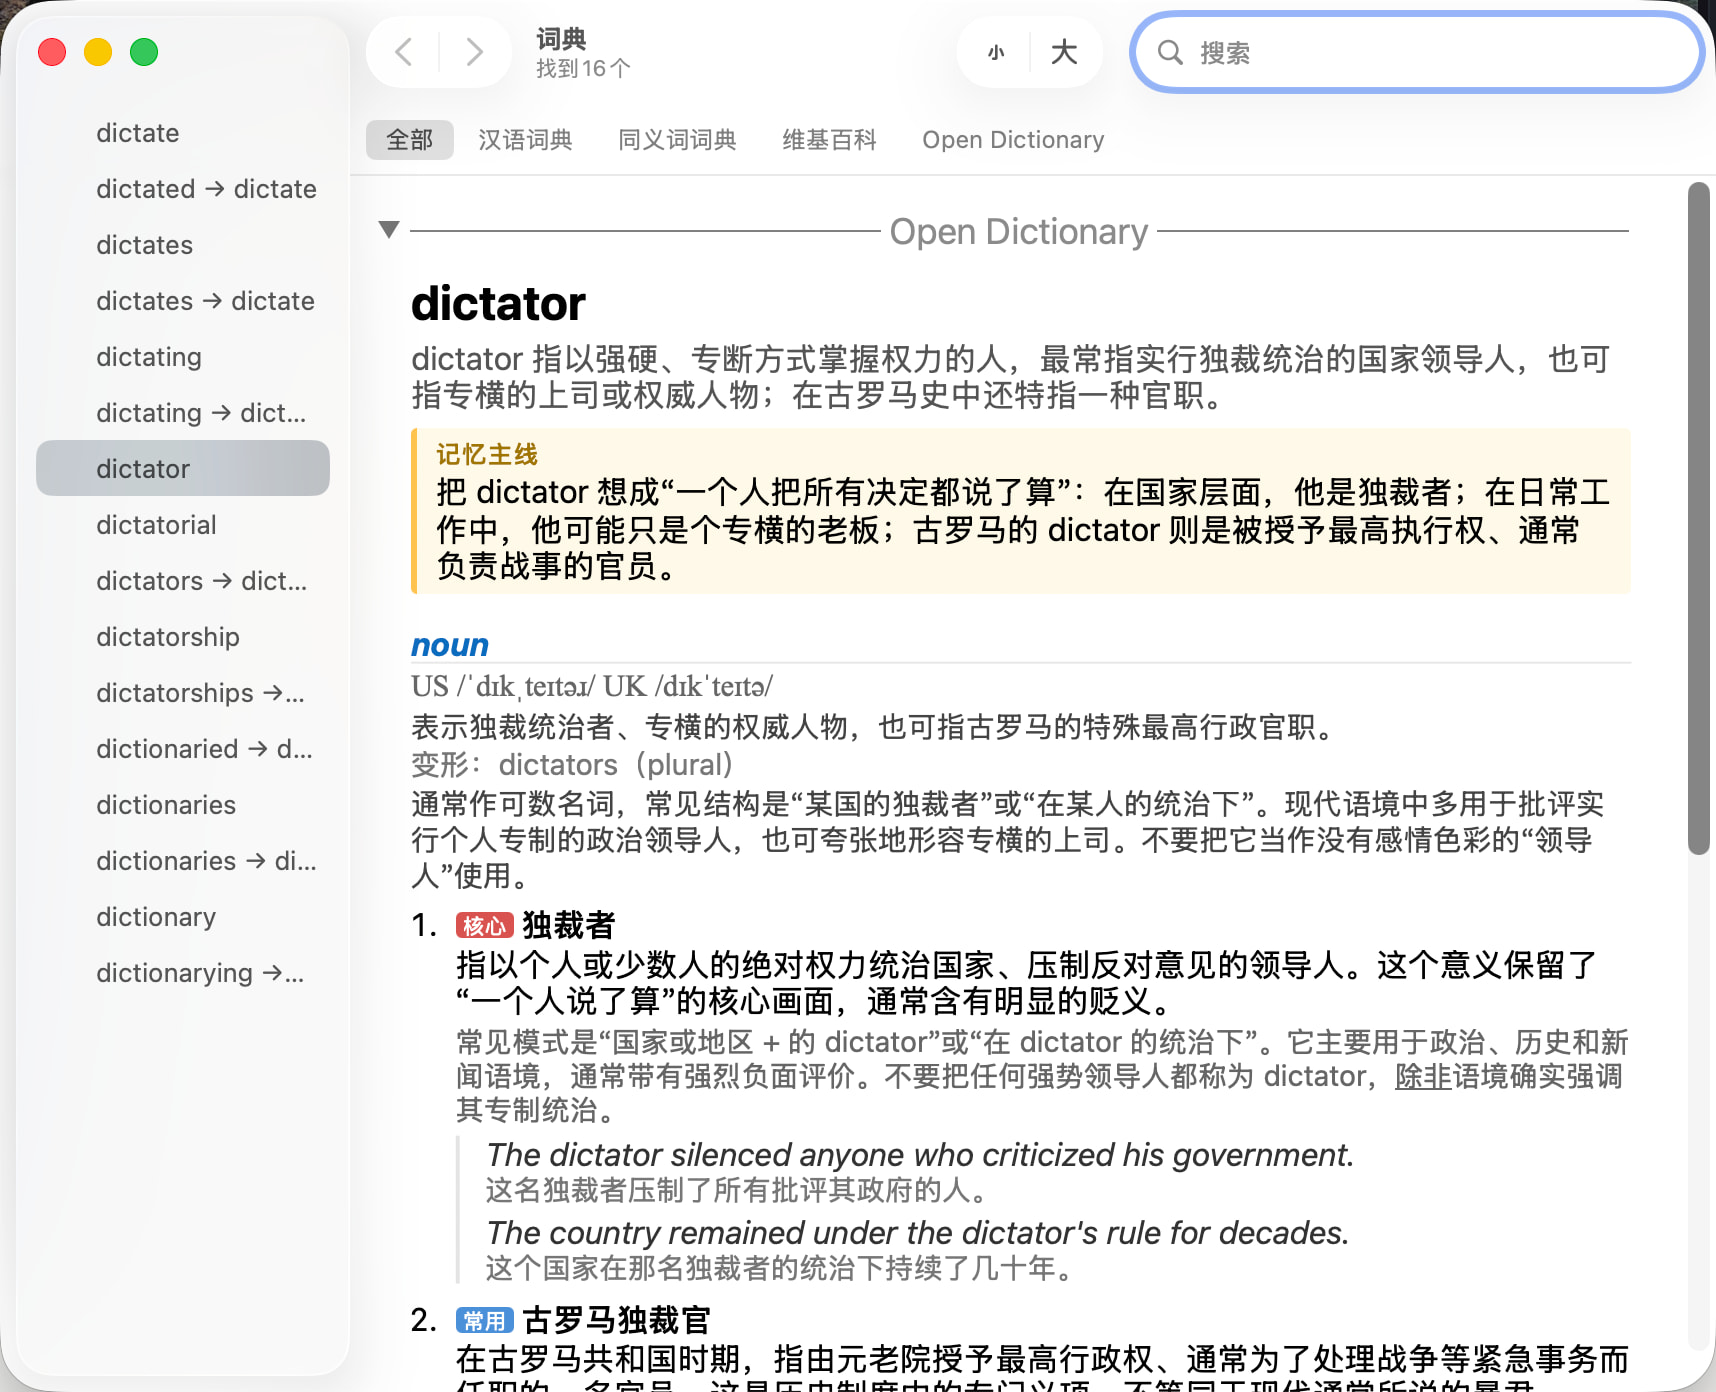Choose dictionaries in the sidebar
This screenshot has width=1716, height=1392.
point(183,805)
